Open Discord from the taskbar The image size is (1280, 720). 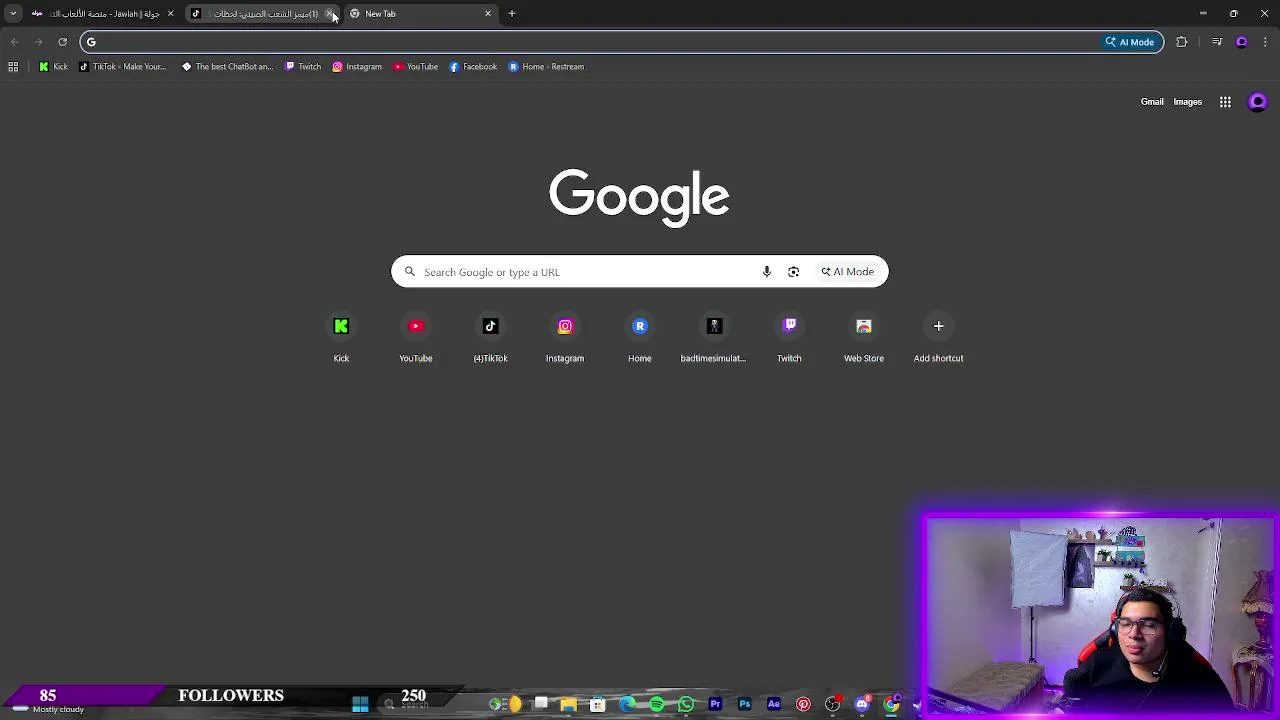point(862,705)
